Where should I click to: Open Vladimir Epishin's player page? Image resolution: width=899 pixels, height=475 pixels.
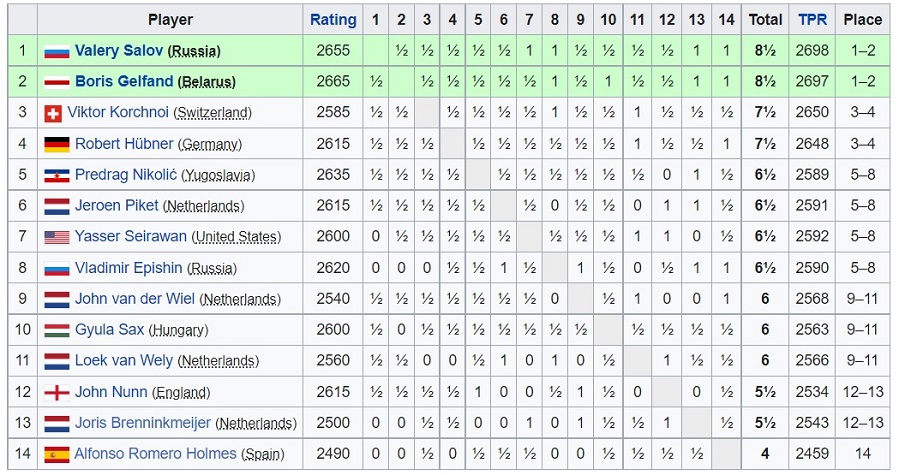tap(128, 268)
